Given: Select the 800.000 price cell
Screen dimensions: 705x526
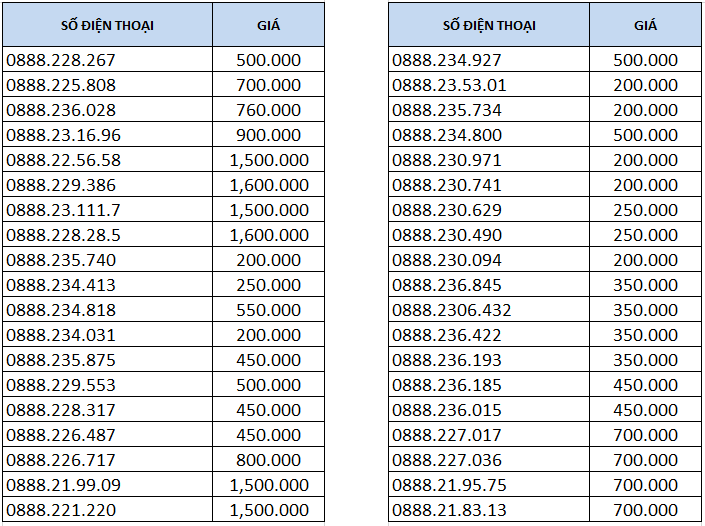Looking at the screenshot, I should click(268, 460).
